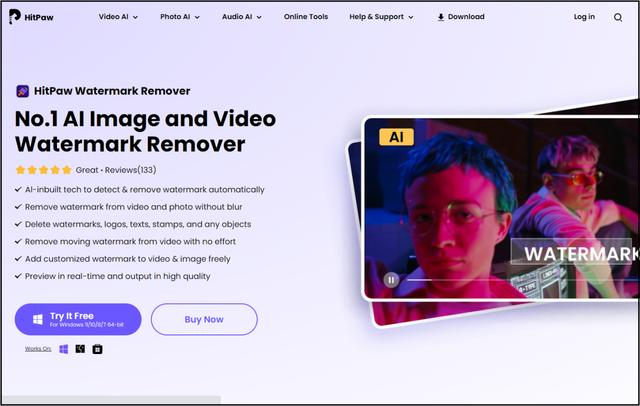Click "Remove watermark from video and photo without blur"
Image resolution: width=640 pixels, height=406 pixels.
(133, 207)
